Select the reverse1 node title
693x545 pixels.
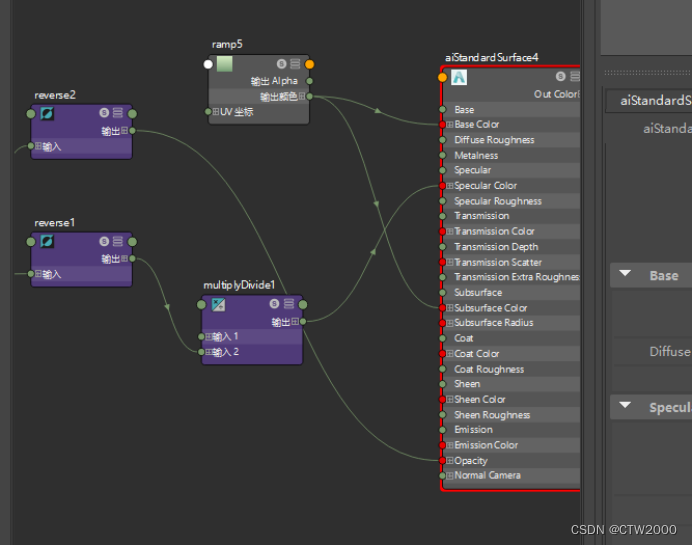[x=54, y=223]
